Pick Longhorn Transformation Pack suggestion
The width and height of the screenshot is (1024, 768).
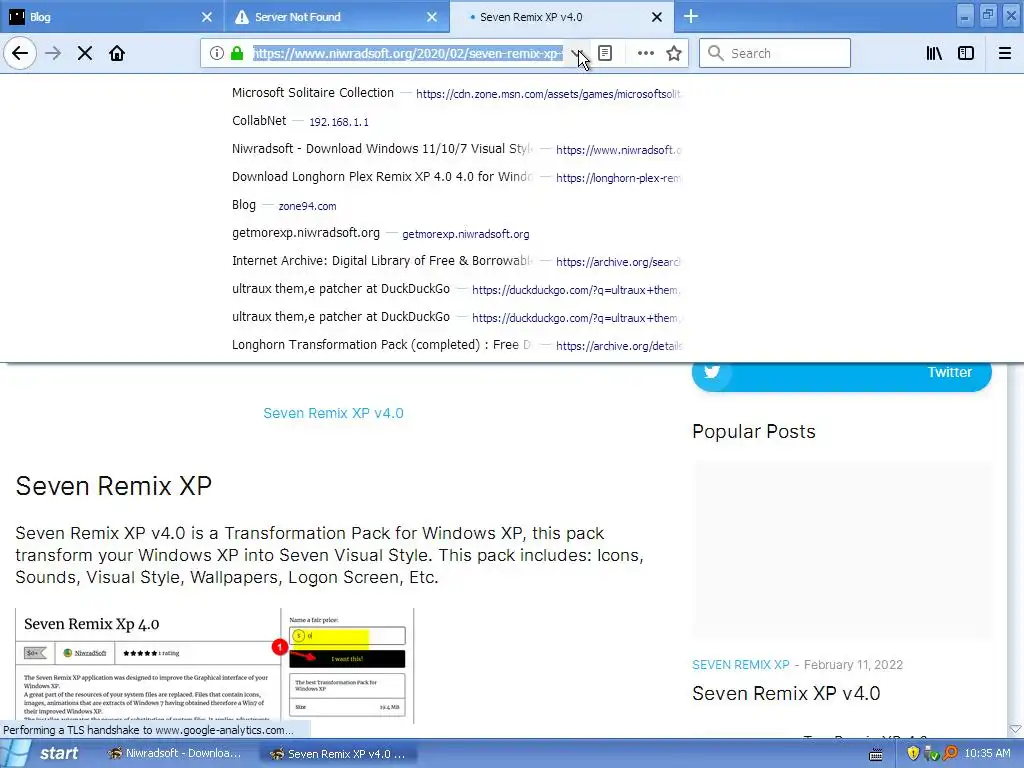456,345
